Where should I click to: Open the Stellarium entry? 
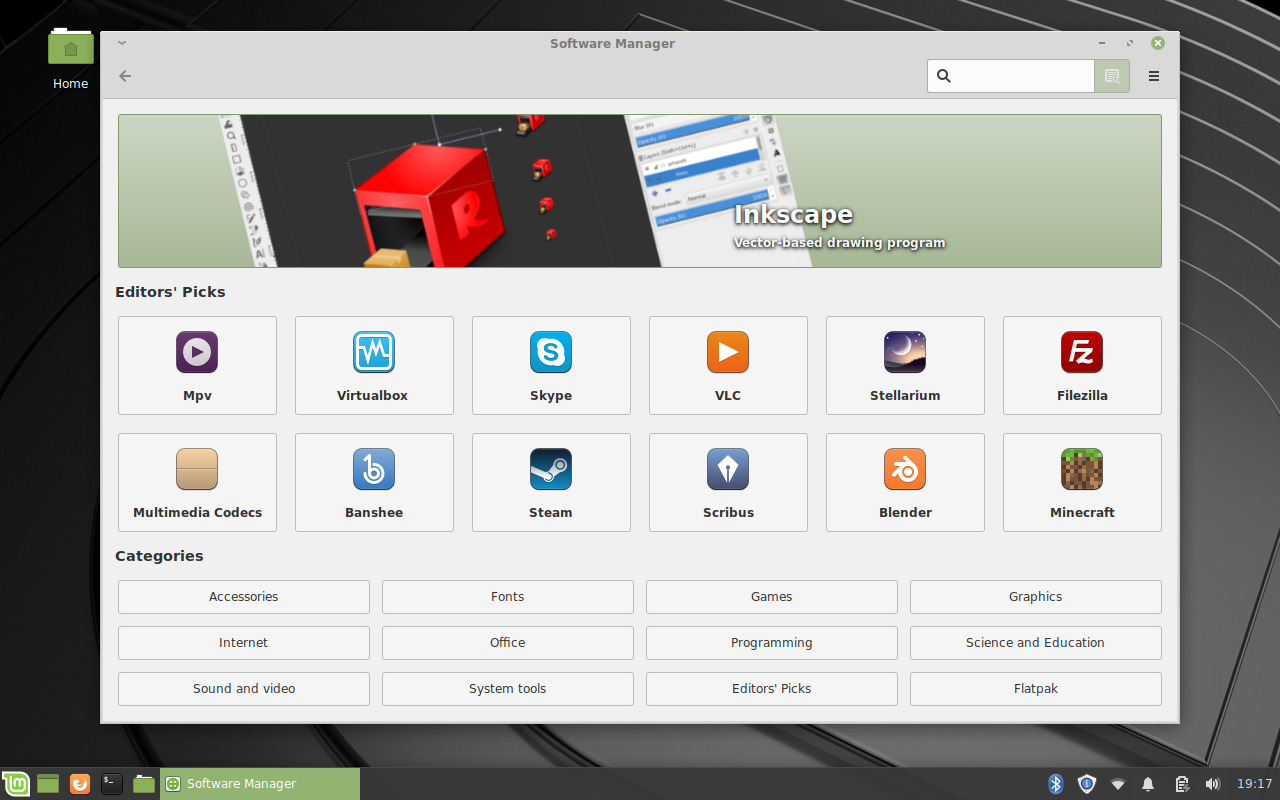pos(904,365)
